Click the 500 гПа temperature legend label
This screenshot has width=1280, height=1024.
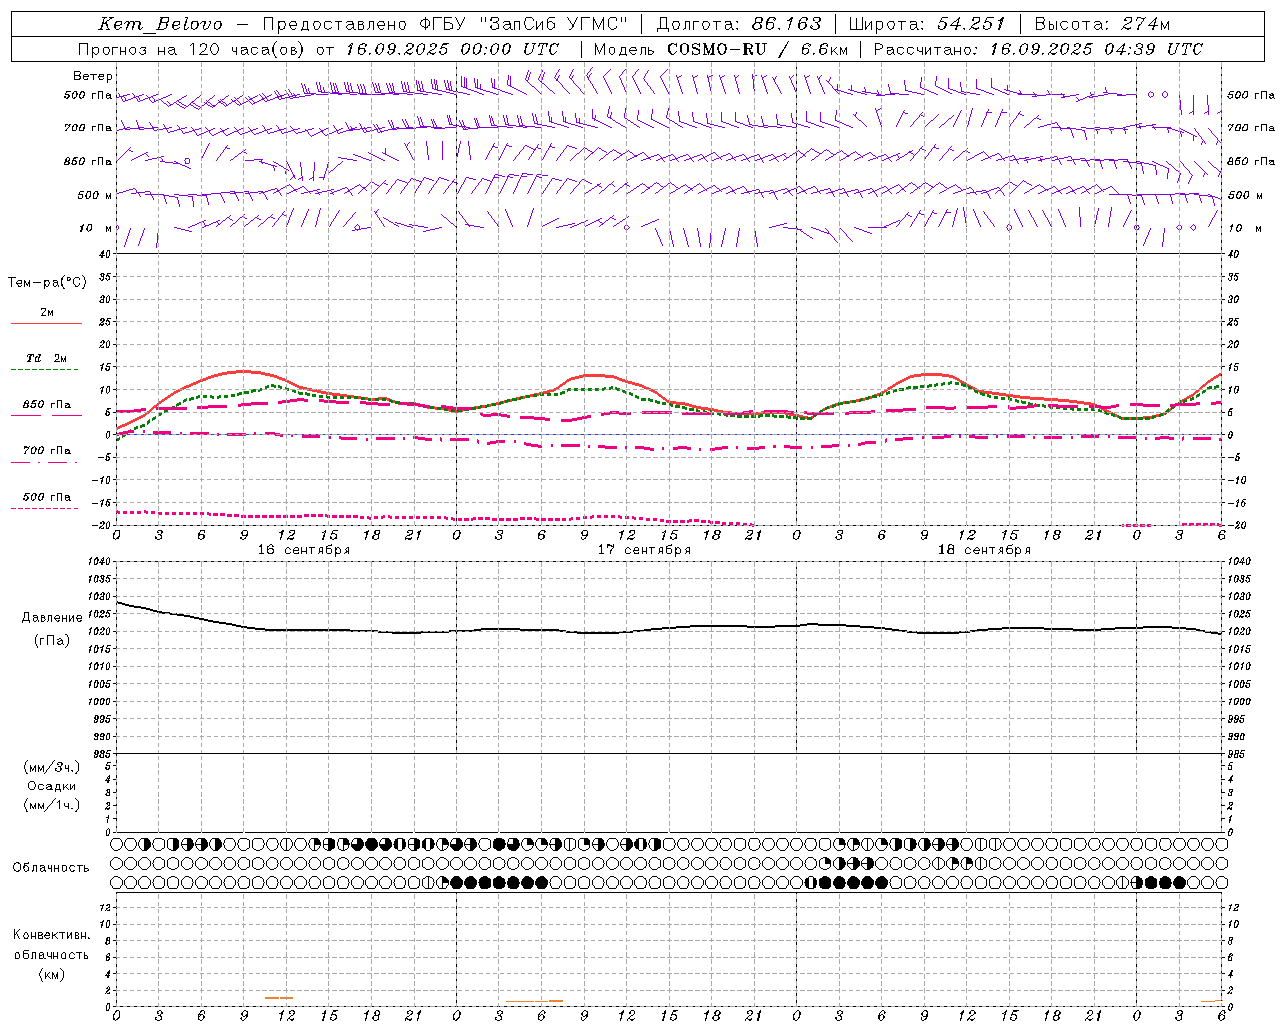pos(47,497)
